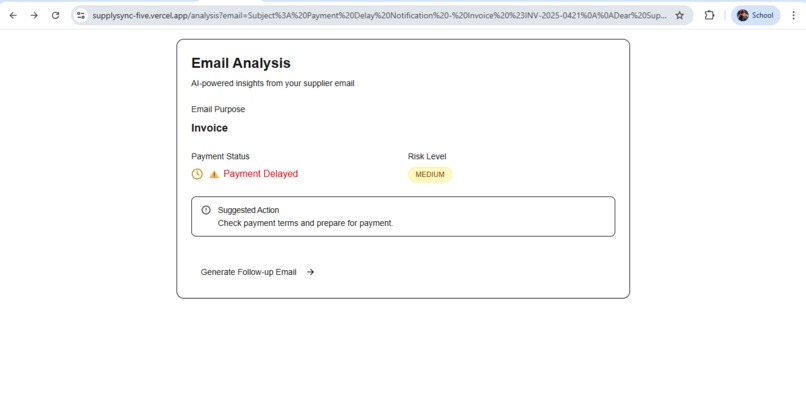Click the Email Analysis heading
Image resolution: width=806 pixels, height=397 pixels.
[241, 63]
